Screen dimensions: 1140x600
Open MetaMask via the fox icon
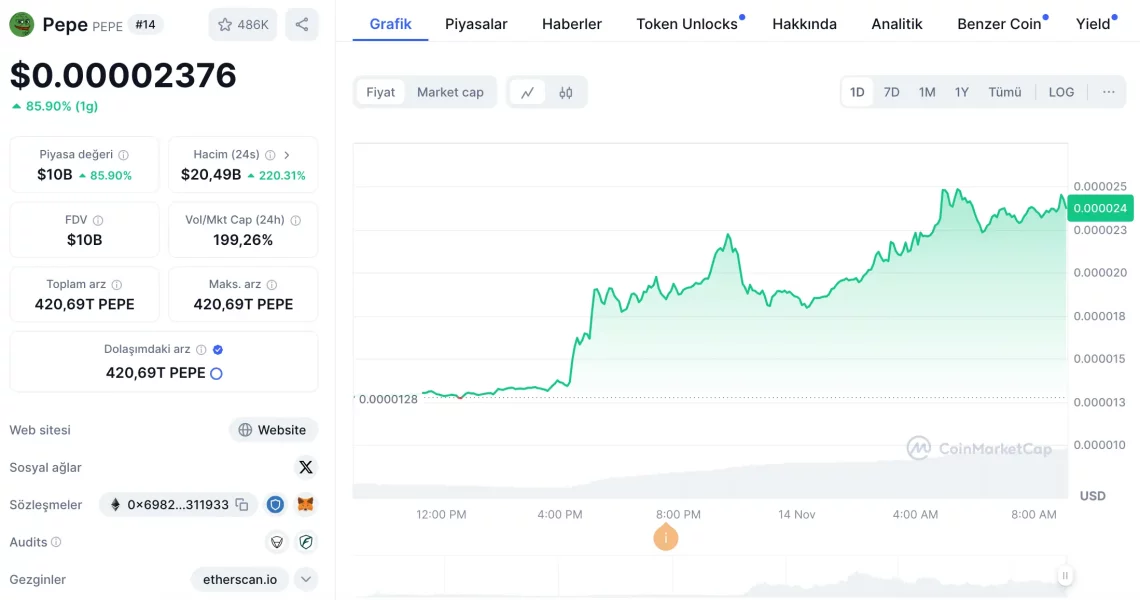coord(305,505)
